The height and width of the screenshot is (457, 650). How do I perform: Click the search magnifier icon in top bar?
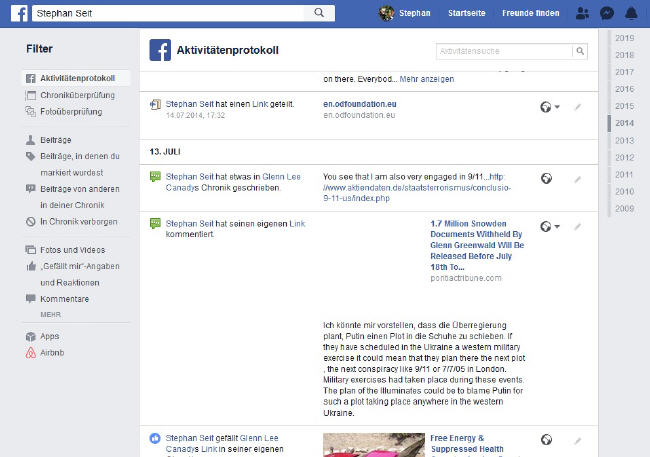coord(319,13)
